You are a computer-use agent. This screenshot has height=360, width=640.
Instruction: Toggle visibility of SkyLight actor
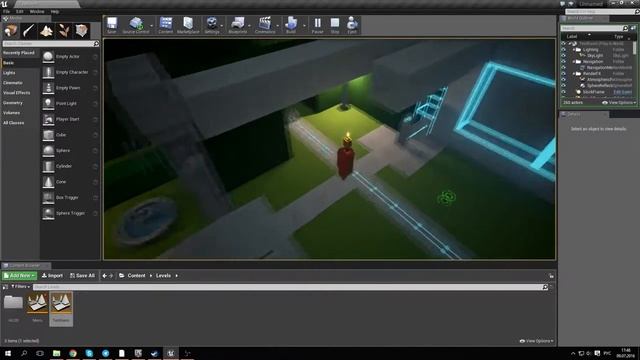564,56
